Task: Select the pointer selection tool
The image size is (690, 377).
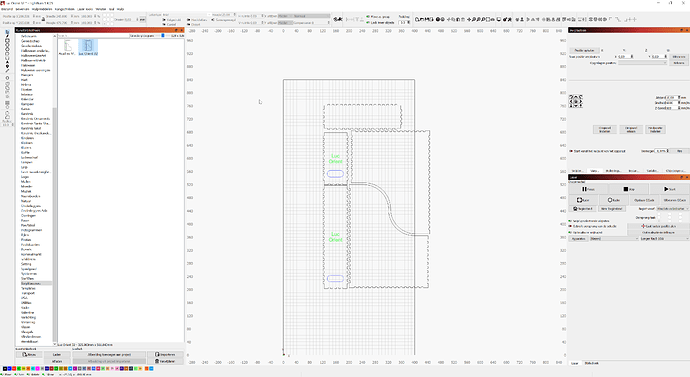Action: click(7, 32)
